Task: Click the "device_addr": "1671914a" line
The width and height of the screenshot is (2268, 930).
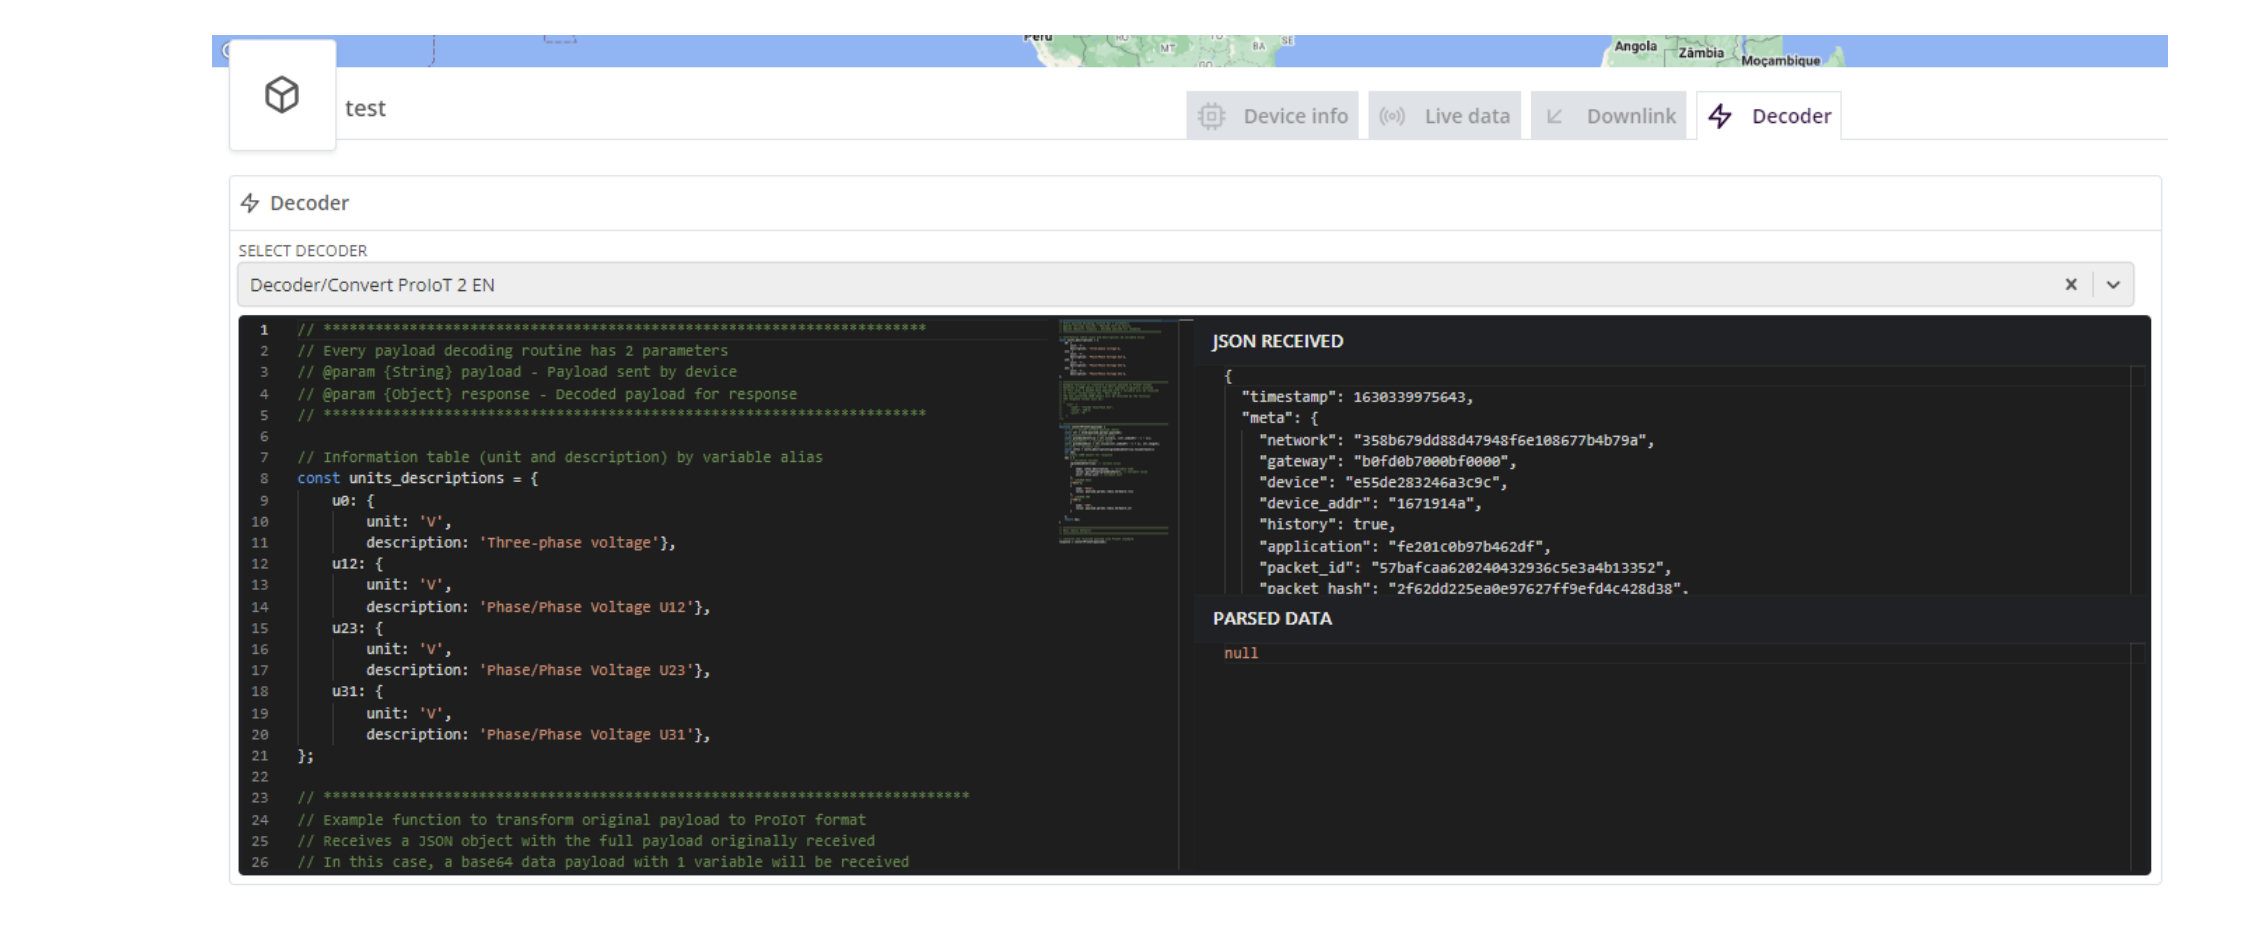Action: 1370,503
